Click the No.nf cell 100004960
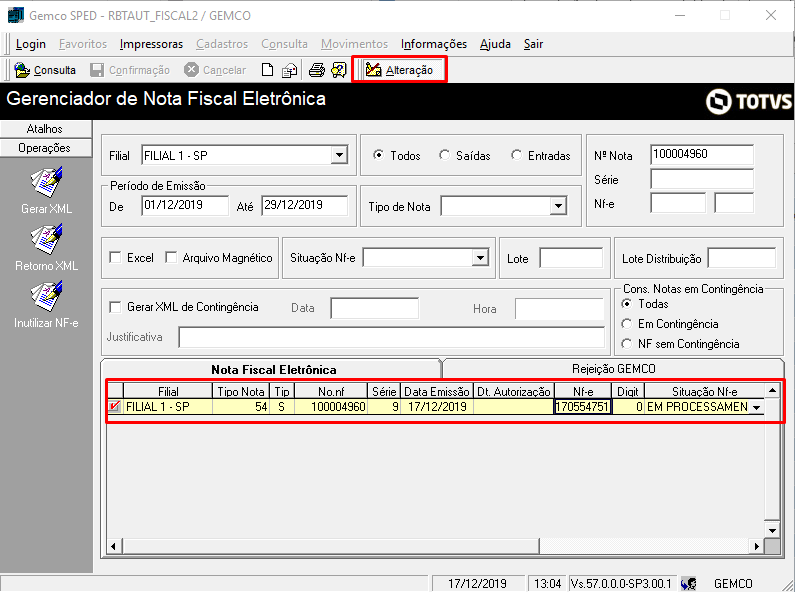Viewport: 795px width, 592px height. pos(331,407)
